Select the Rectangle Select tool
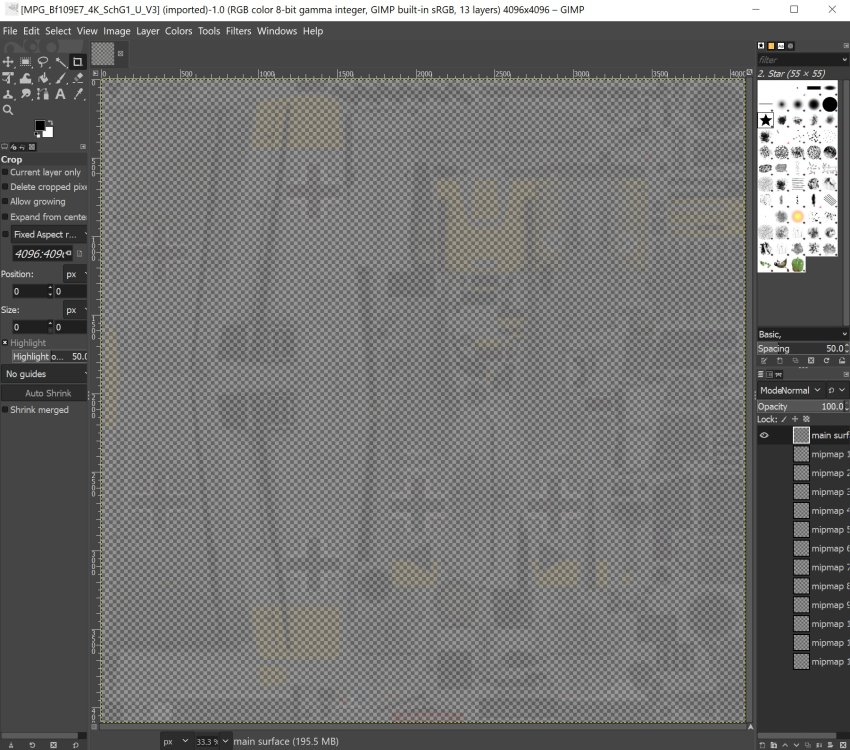This screenshot has height=750, width=850. pos(26,62)
